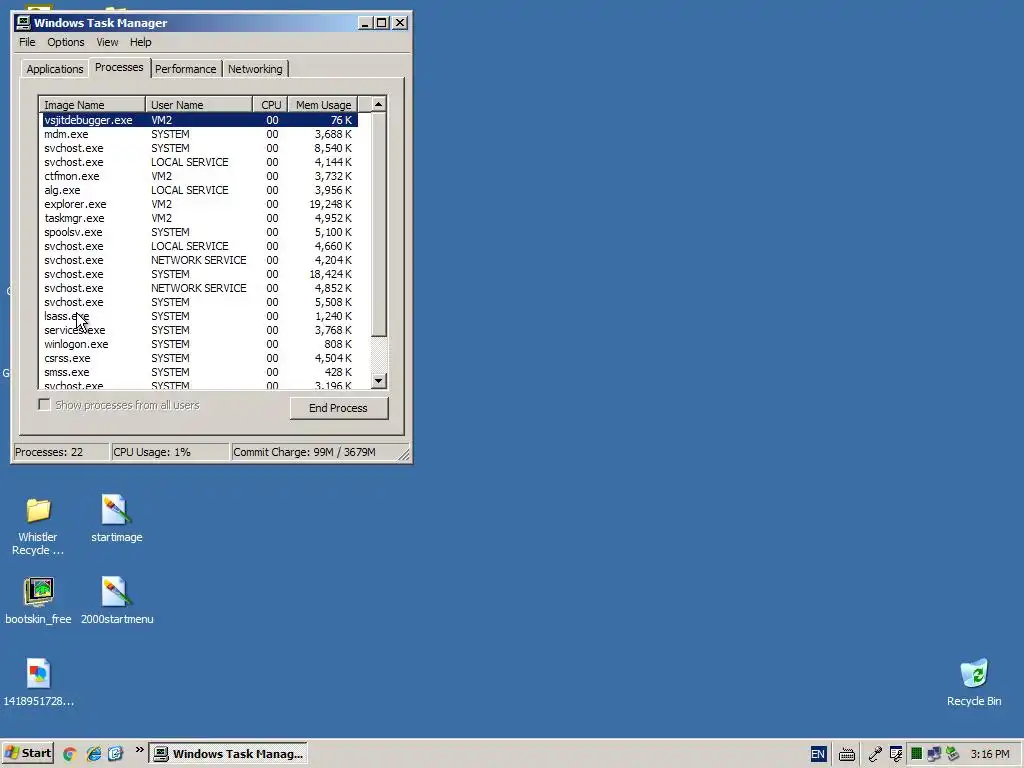Image resolution: width=1024 pixels, height=768 pixels.
Task: Launch Chrome from quick launch
Action: (x=69, y=754)
